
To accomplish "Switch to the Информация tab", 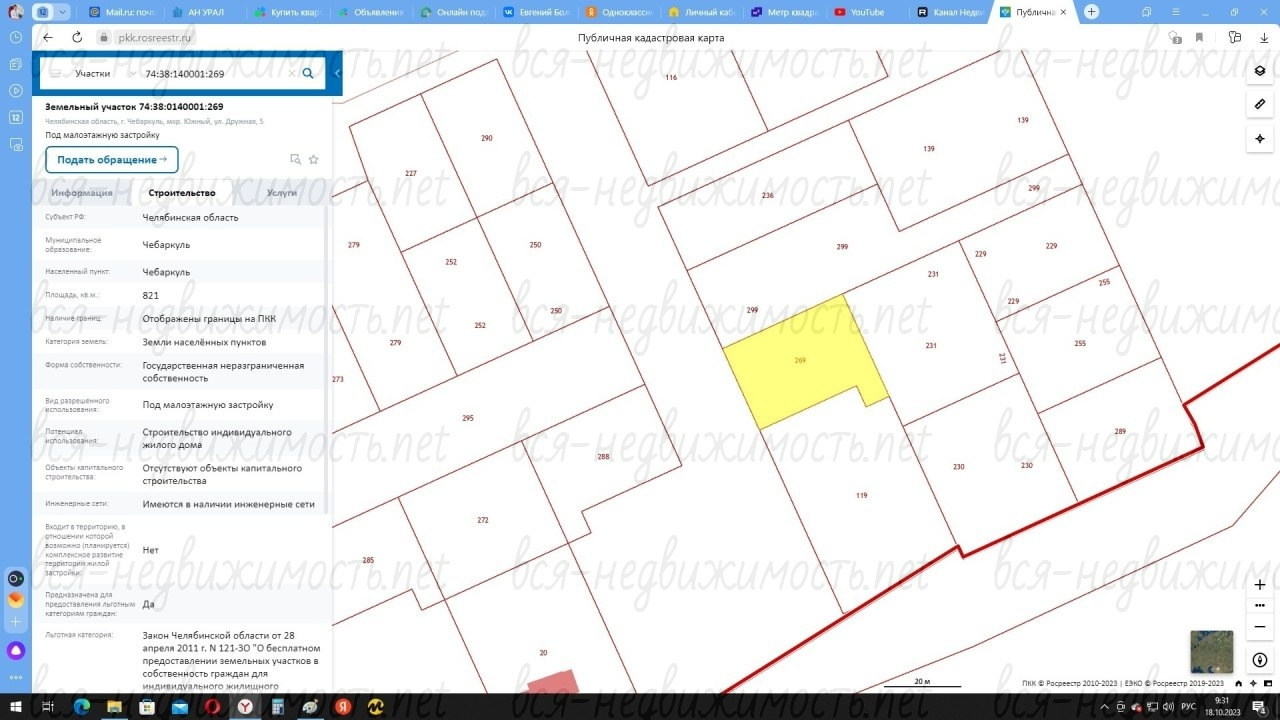I will point(82,193).
